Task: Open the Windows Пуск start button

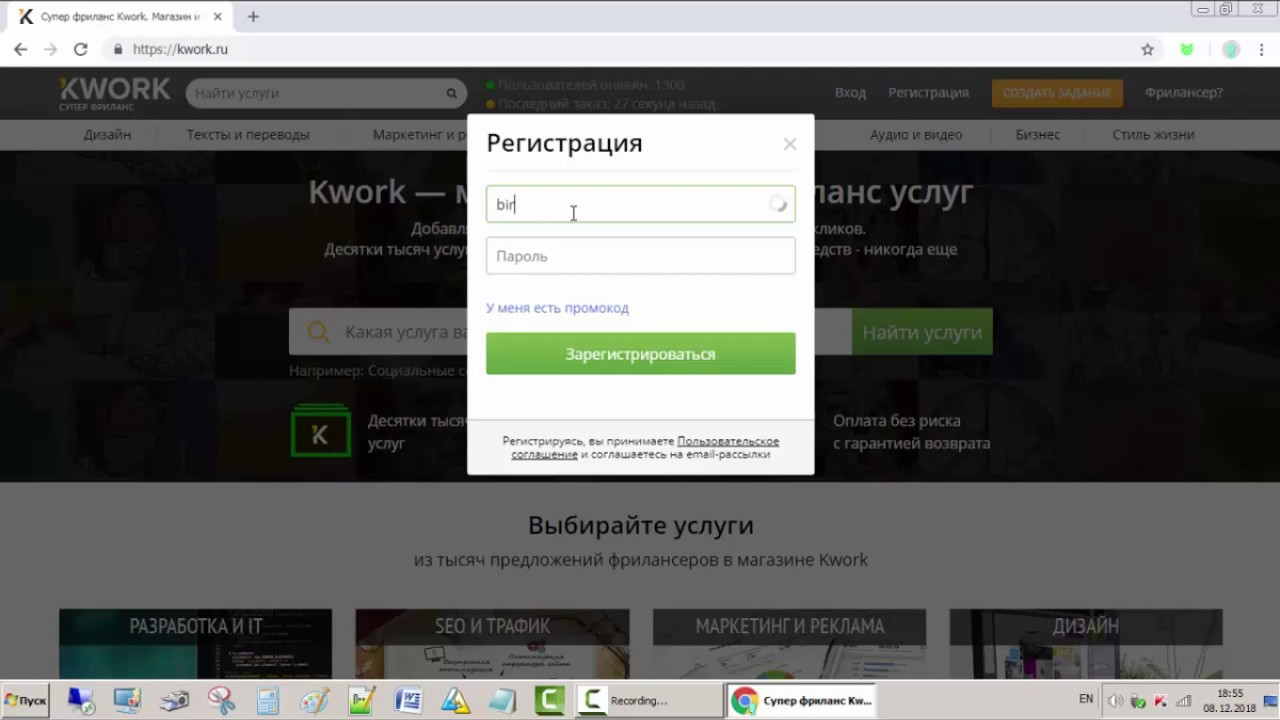Action: (x=26, y=701)
